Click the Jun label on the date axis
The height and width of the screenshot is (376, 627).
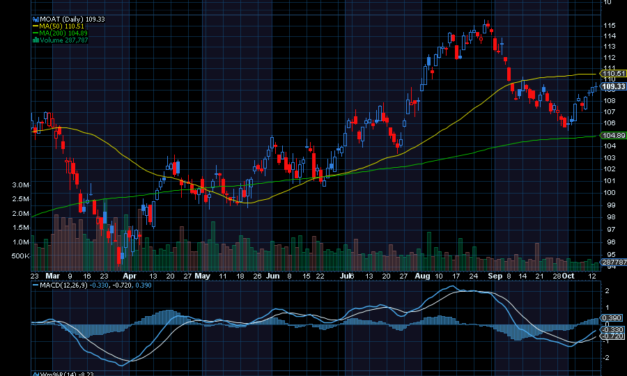(x=273, y=276)
